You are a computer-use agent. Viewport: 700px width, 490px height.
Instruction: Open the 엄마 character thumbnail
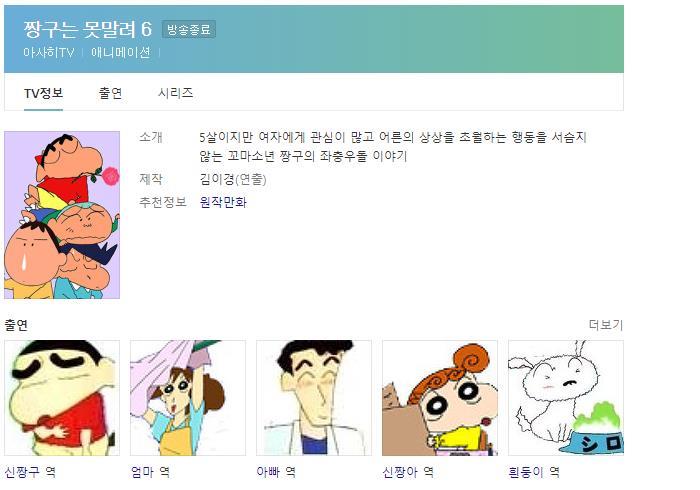coord(188,398)
